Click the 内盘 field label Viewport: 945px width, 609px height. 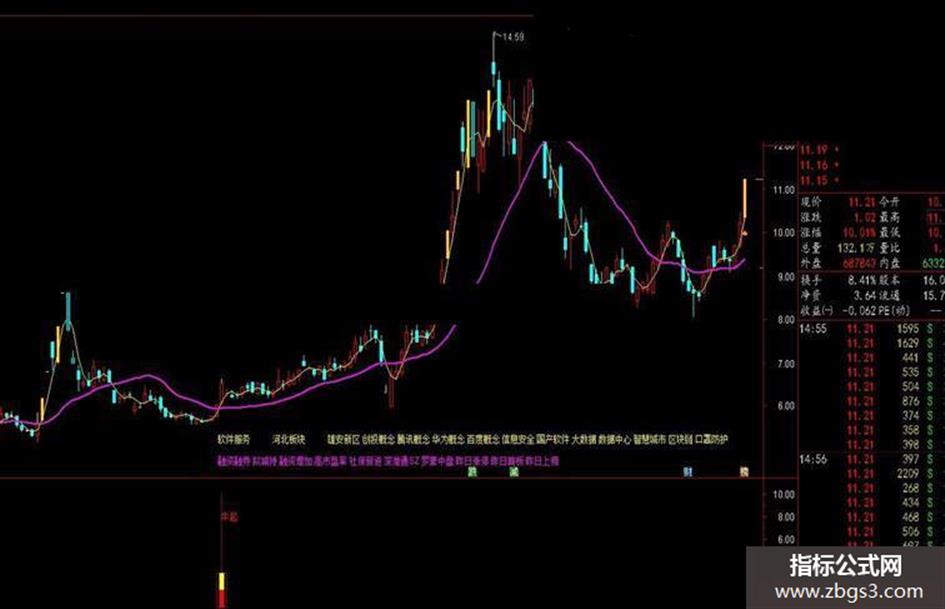[x=890, y=263]
